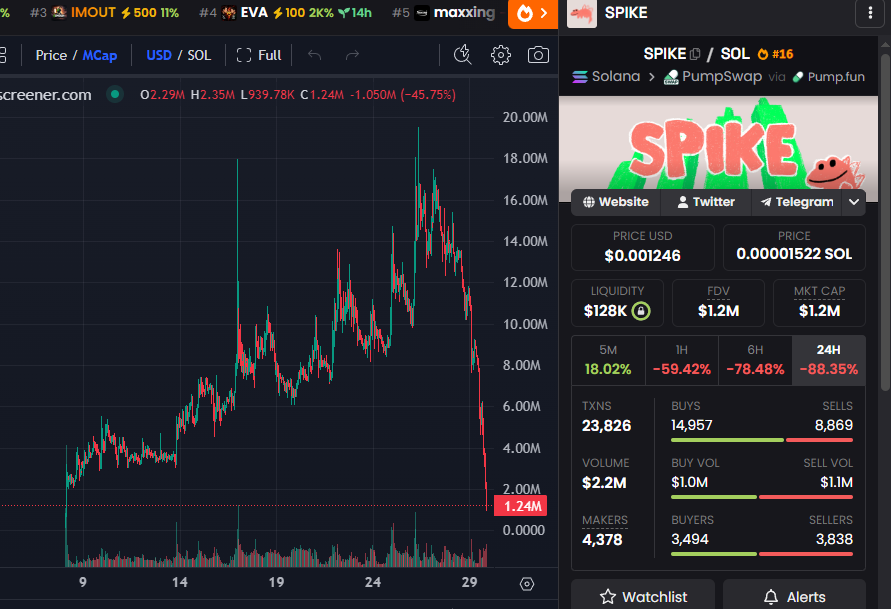Click the FDV $1.2M value

click(x=718, y=311)
